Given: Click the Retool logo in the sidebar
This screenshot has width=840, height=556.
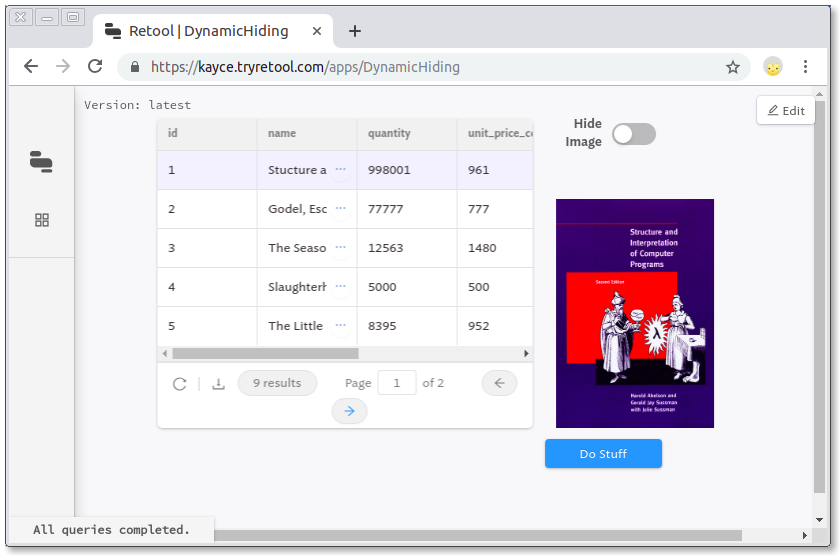Looking at the screenshot, I should (x=41, y=162).
